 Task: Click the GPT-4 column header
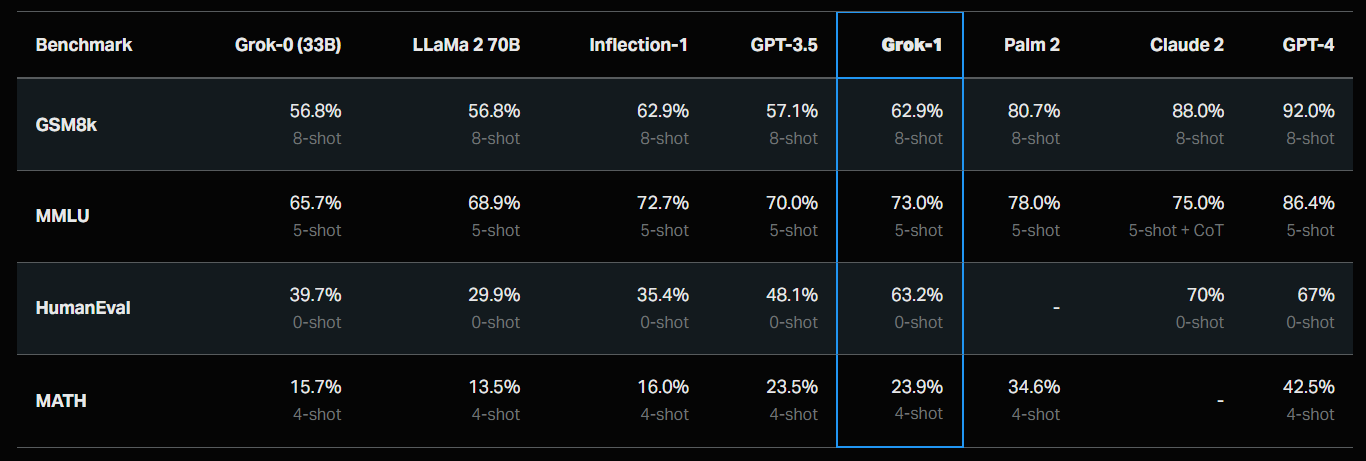pyautogui.click(x=1309, y=45)
